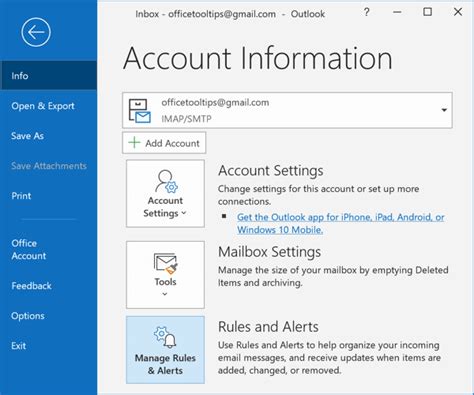The width and height of the screenshot is (474, 395).
Task: Expand the officetooltips@gmail.com account dropdown
Action: (444, 110)
